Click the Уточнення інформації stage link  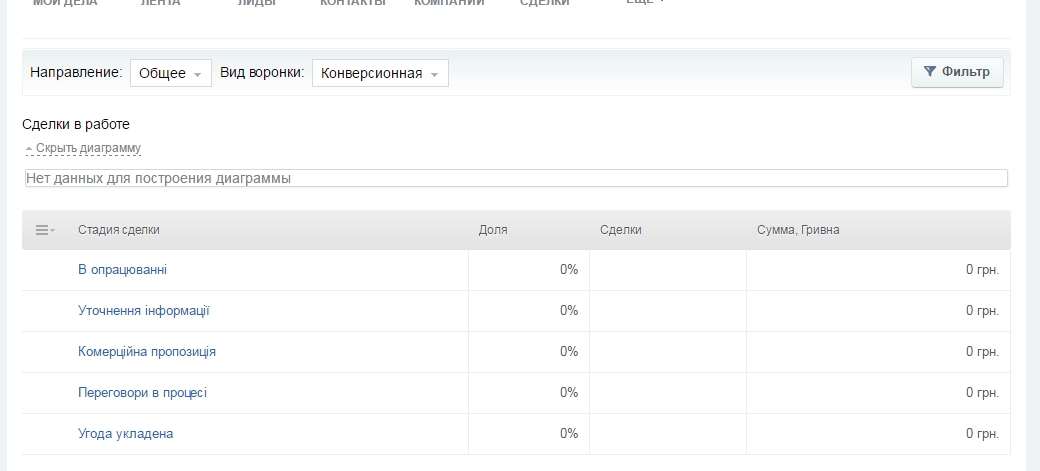point(143,310)
